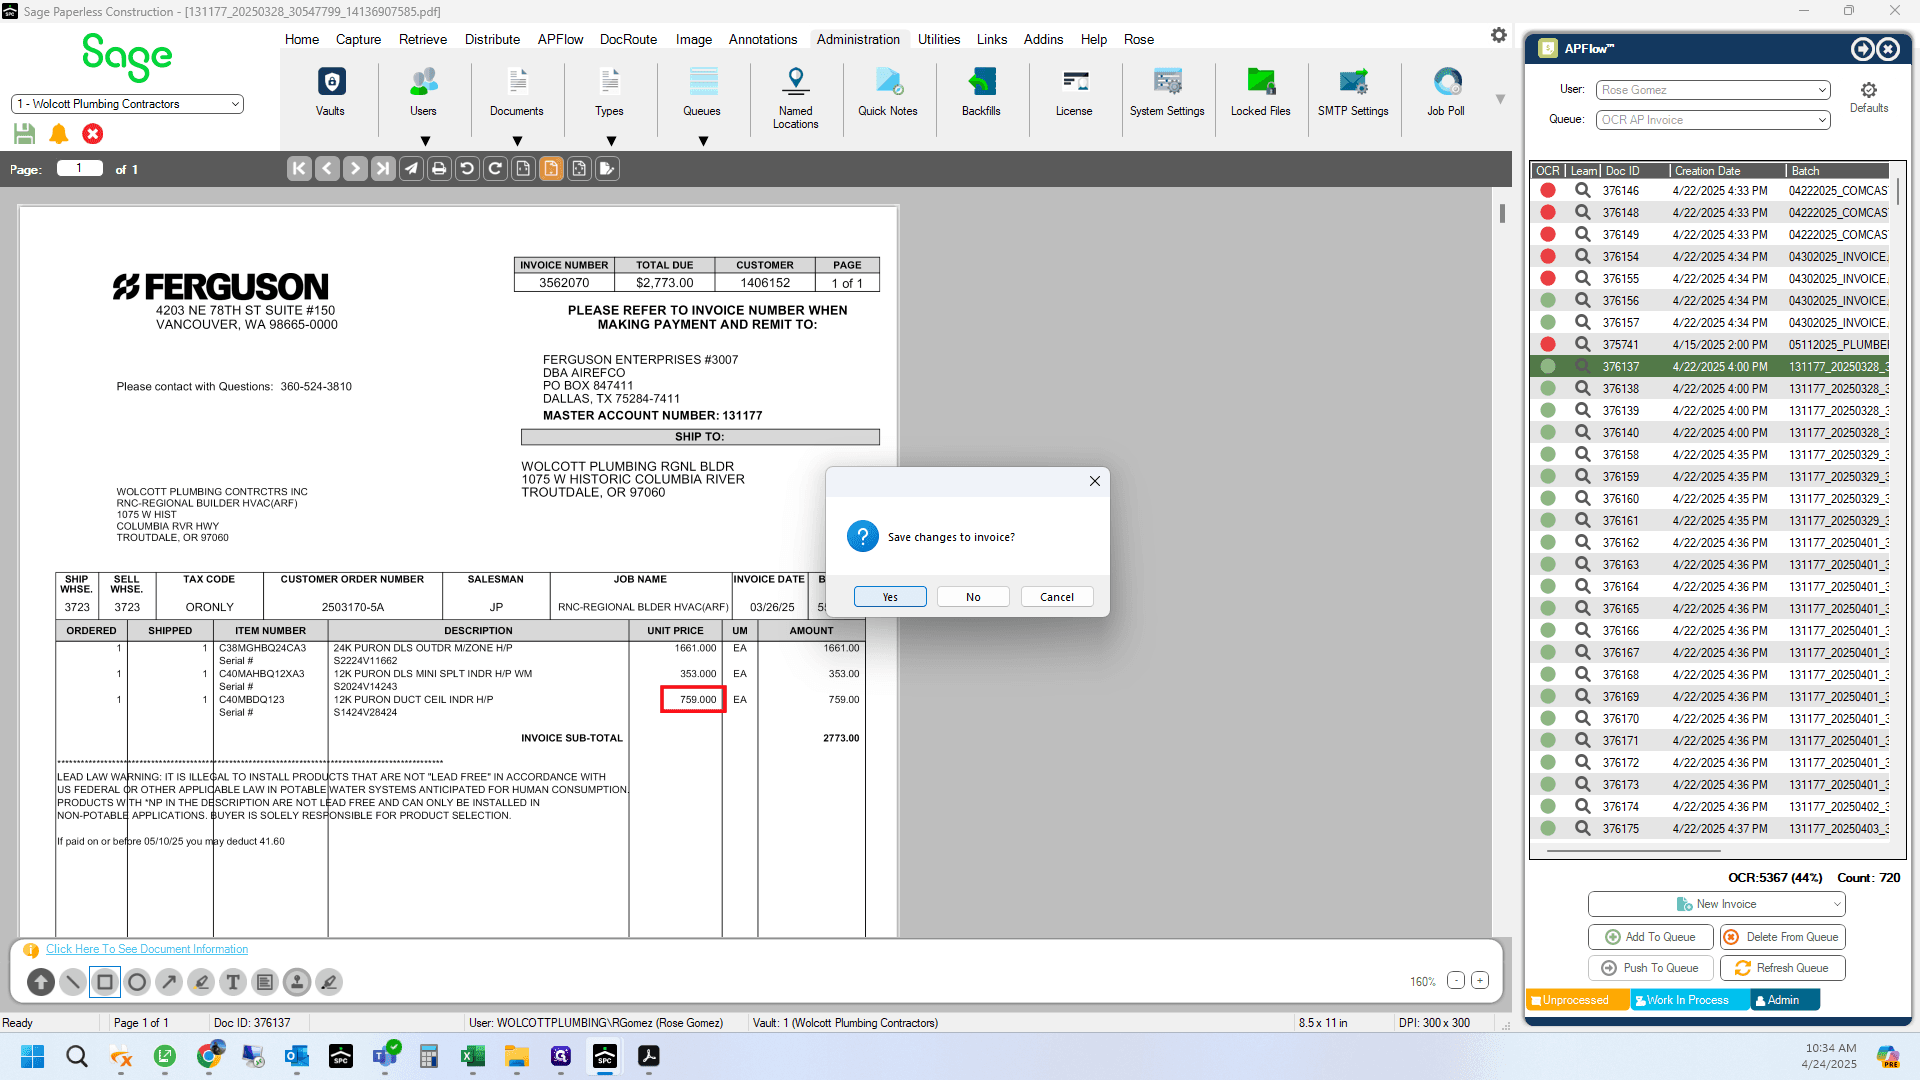The width and height of the screenshot is (1920, 1080).
Task: Expand the Queues ribbon dropdown arrow
Action: click(703, 141)
